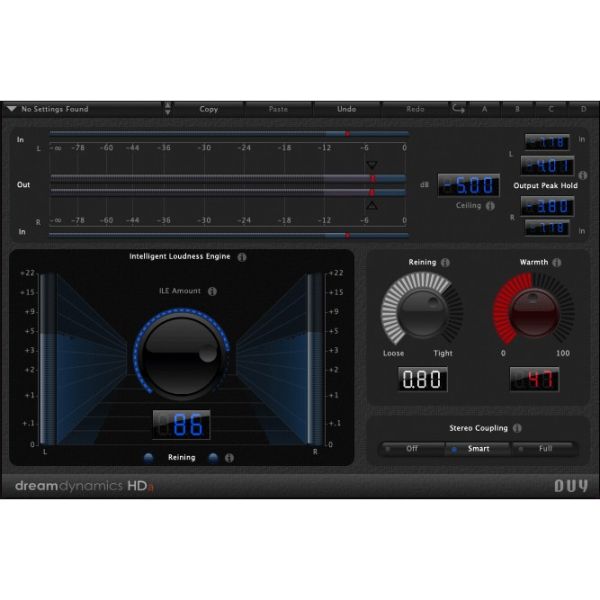
Task: Select settings slot A
Action: click(484, 109)
